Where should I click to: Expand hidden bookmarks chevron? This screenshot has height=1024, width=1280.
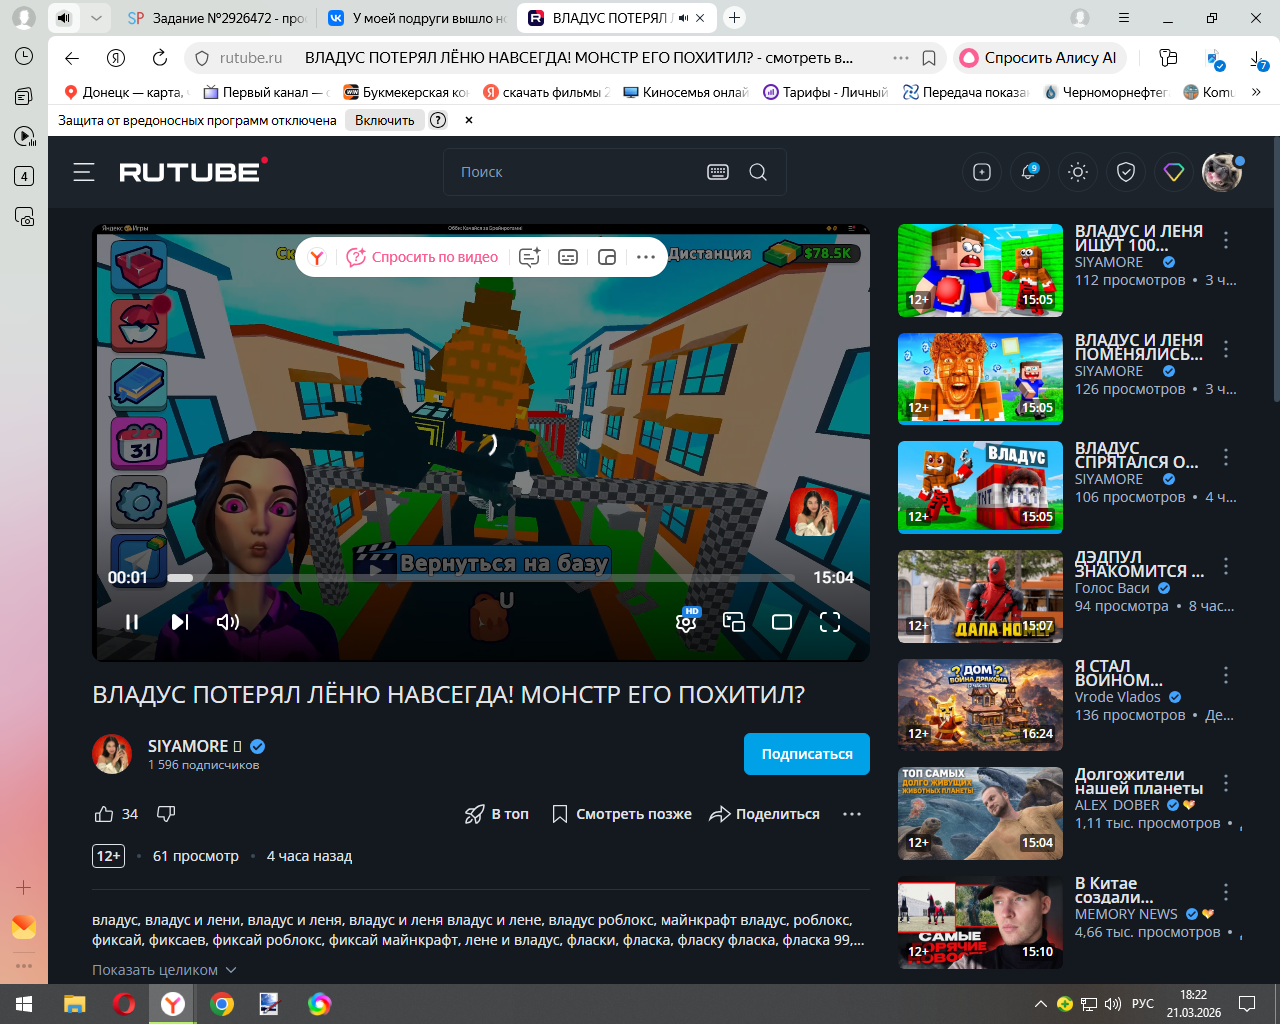pyautogui.click(x=1256, y=92)
